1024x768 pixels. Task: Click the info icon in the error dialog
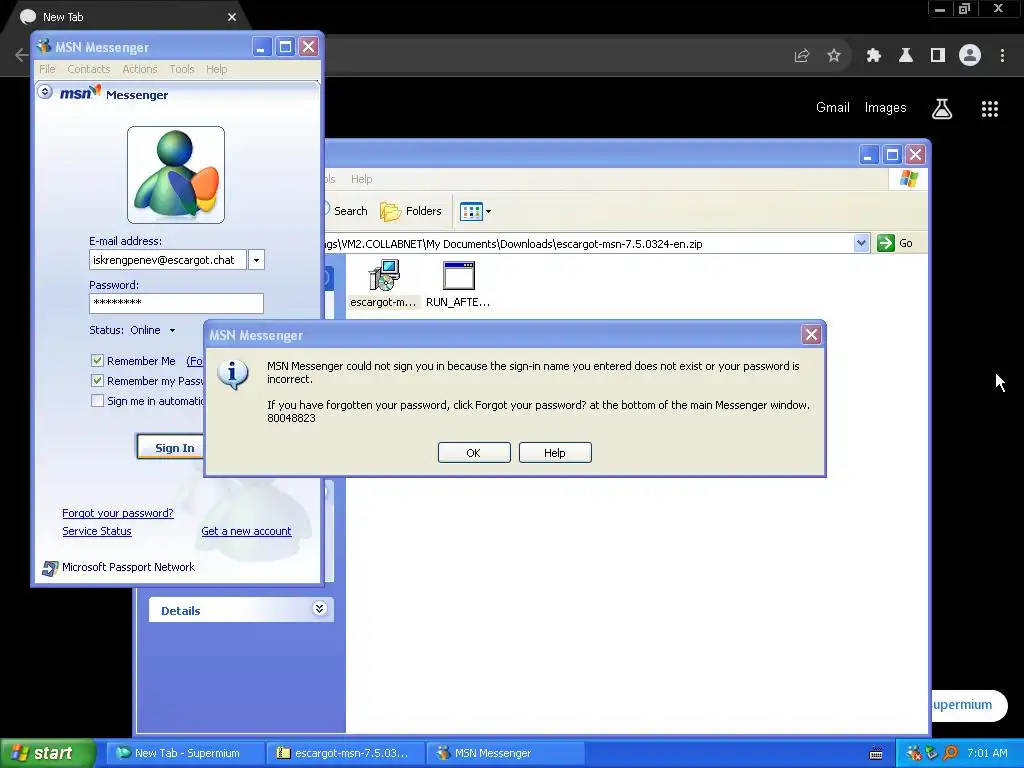(232, 374)
